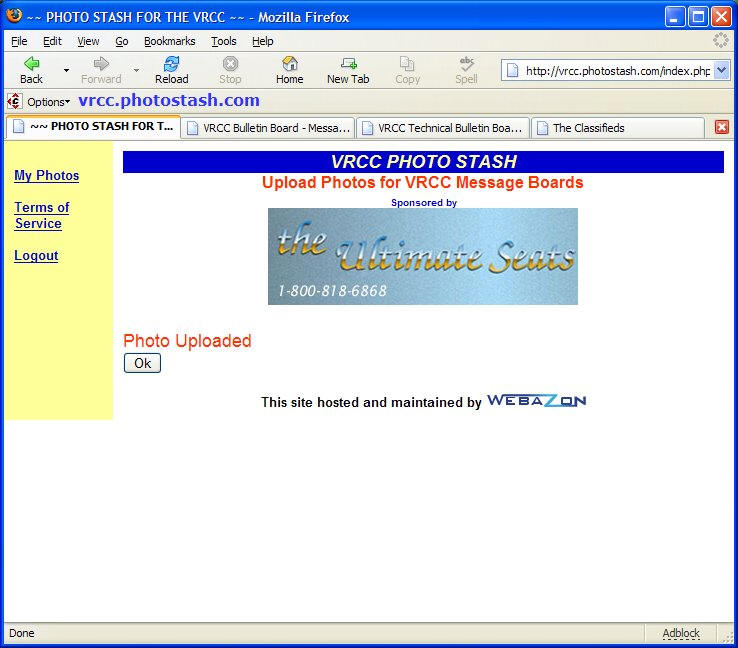This screenshot has height=648, width=738.
Task: Open the Bookmarks menu
Action: point(170,41)
